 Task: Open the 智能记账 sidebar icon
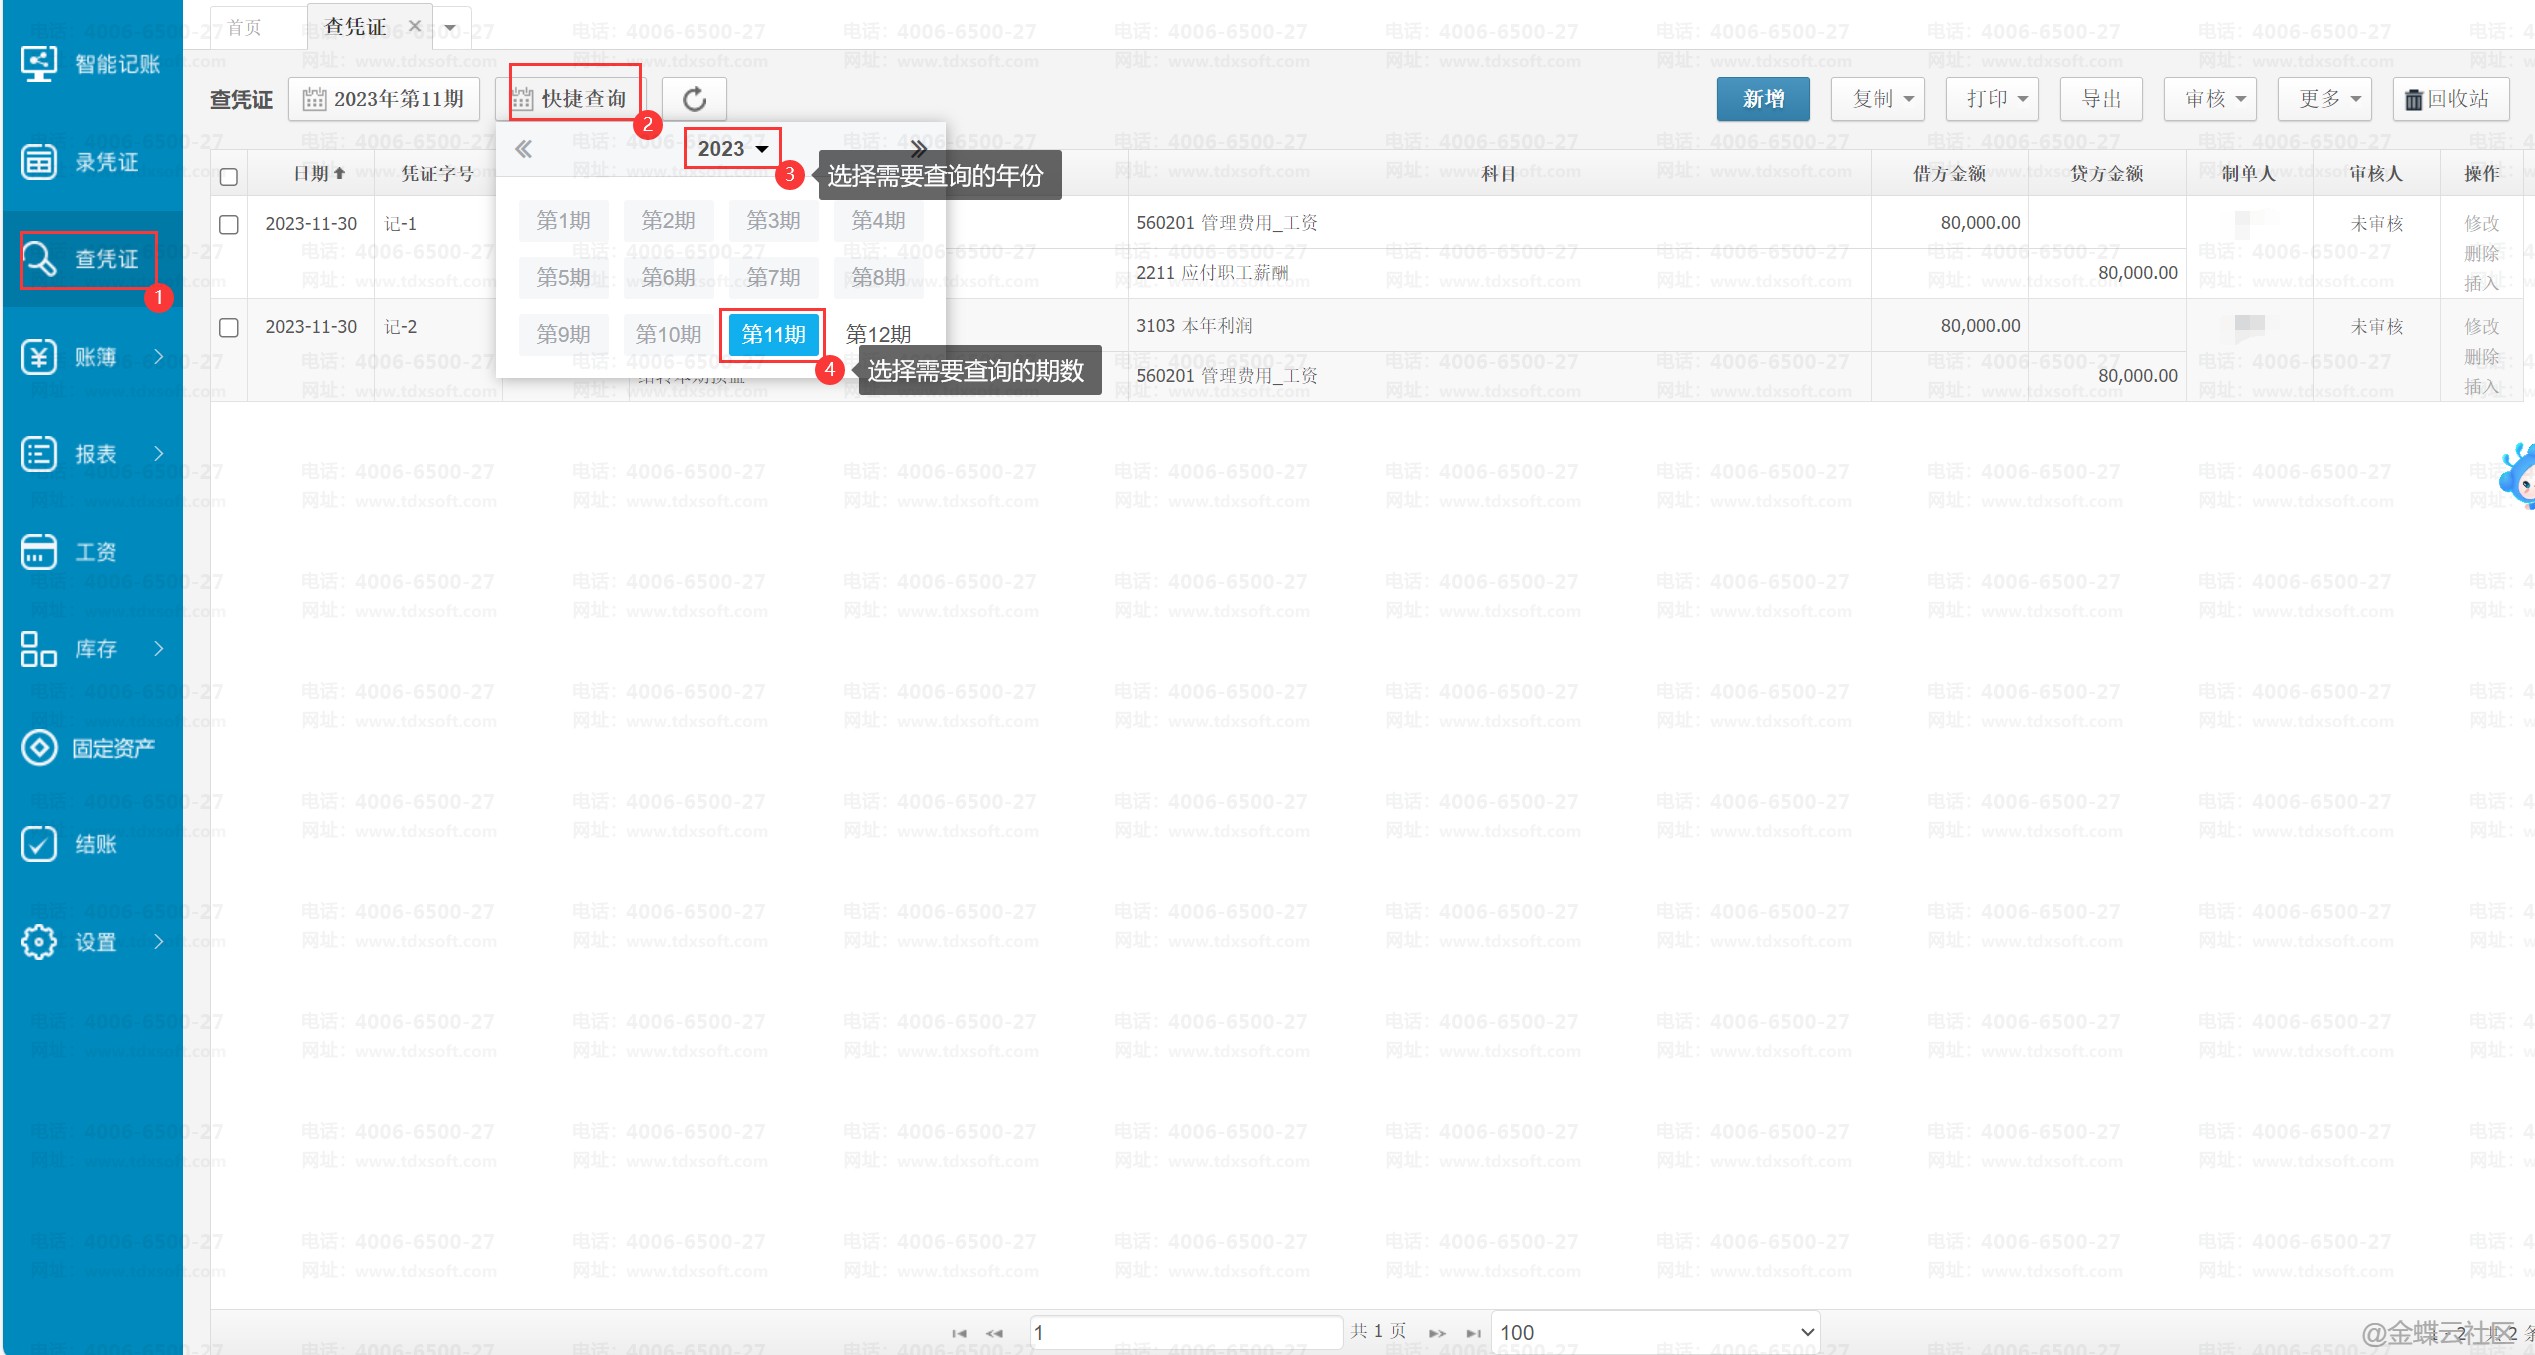(39, 64)
